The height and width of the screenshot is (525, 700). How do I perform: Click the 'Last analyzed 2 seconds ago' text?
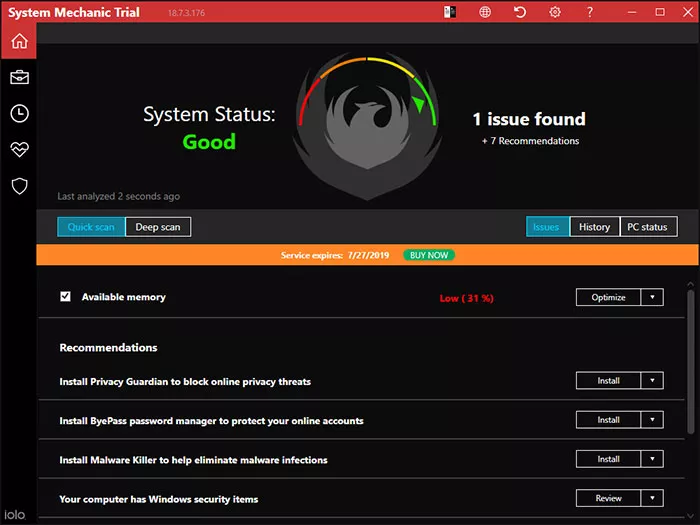coord(119,196)
